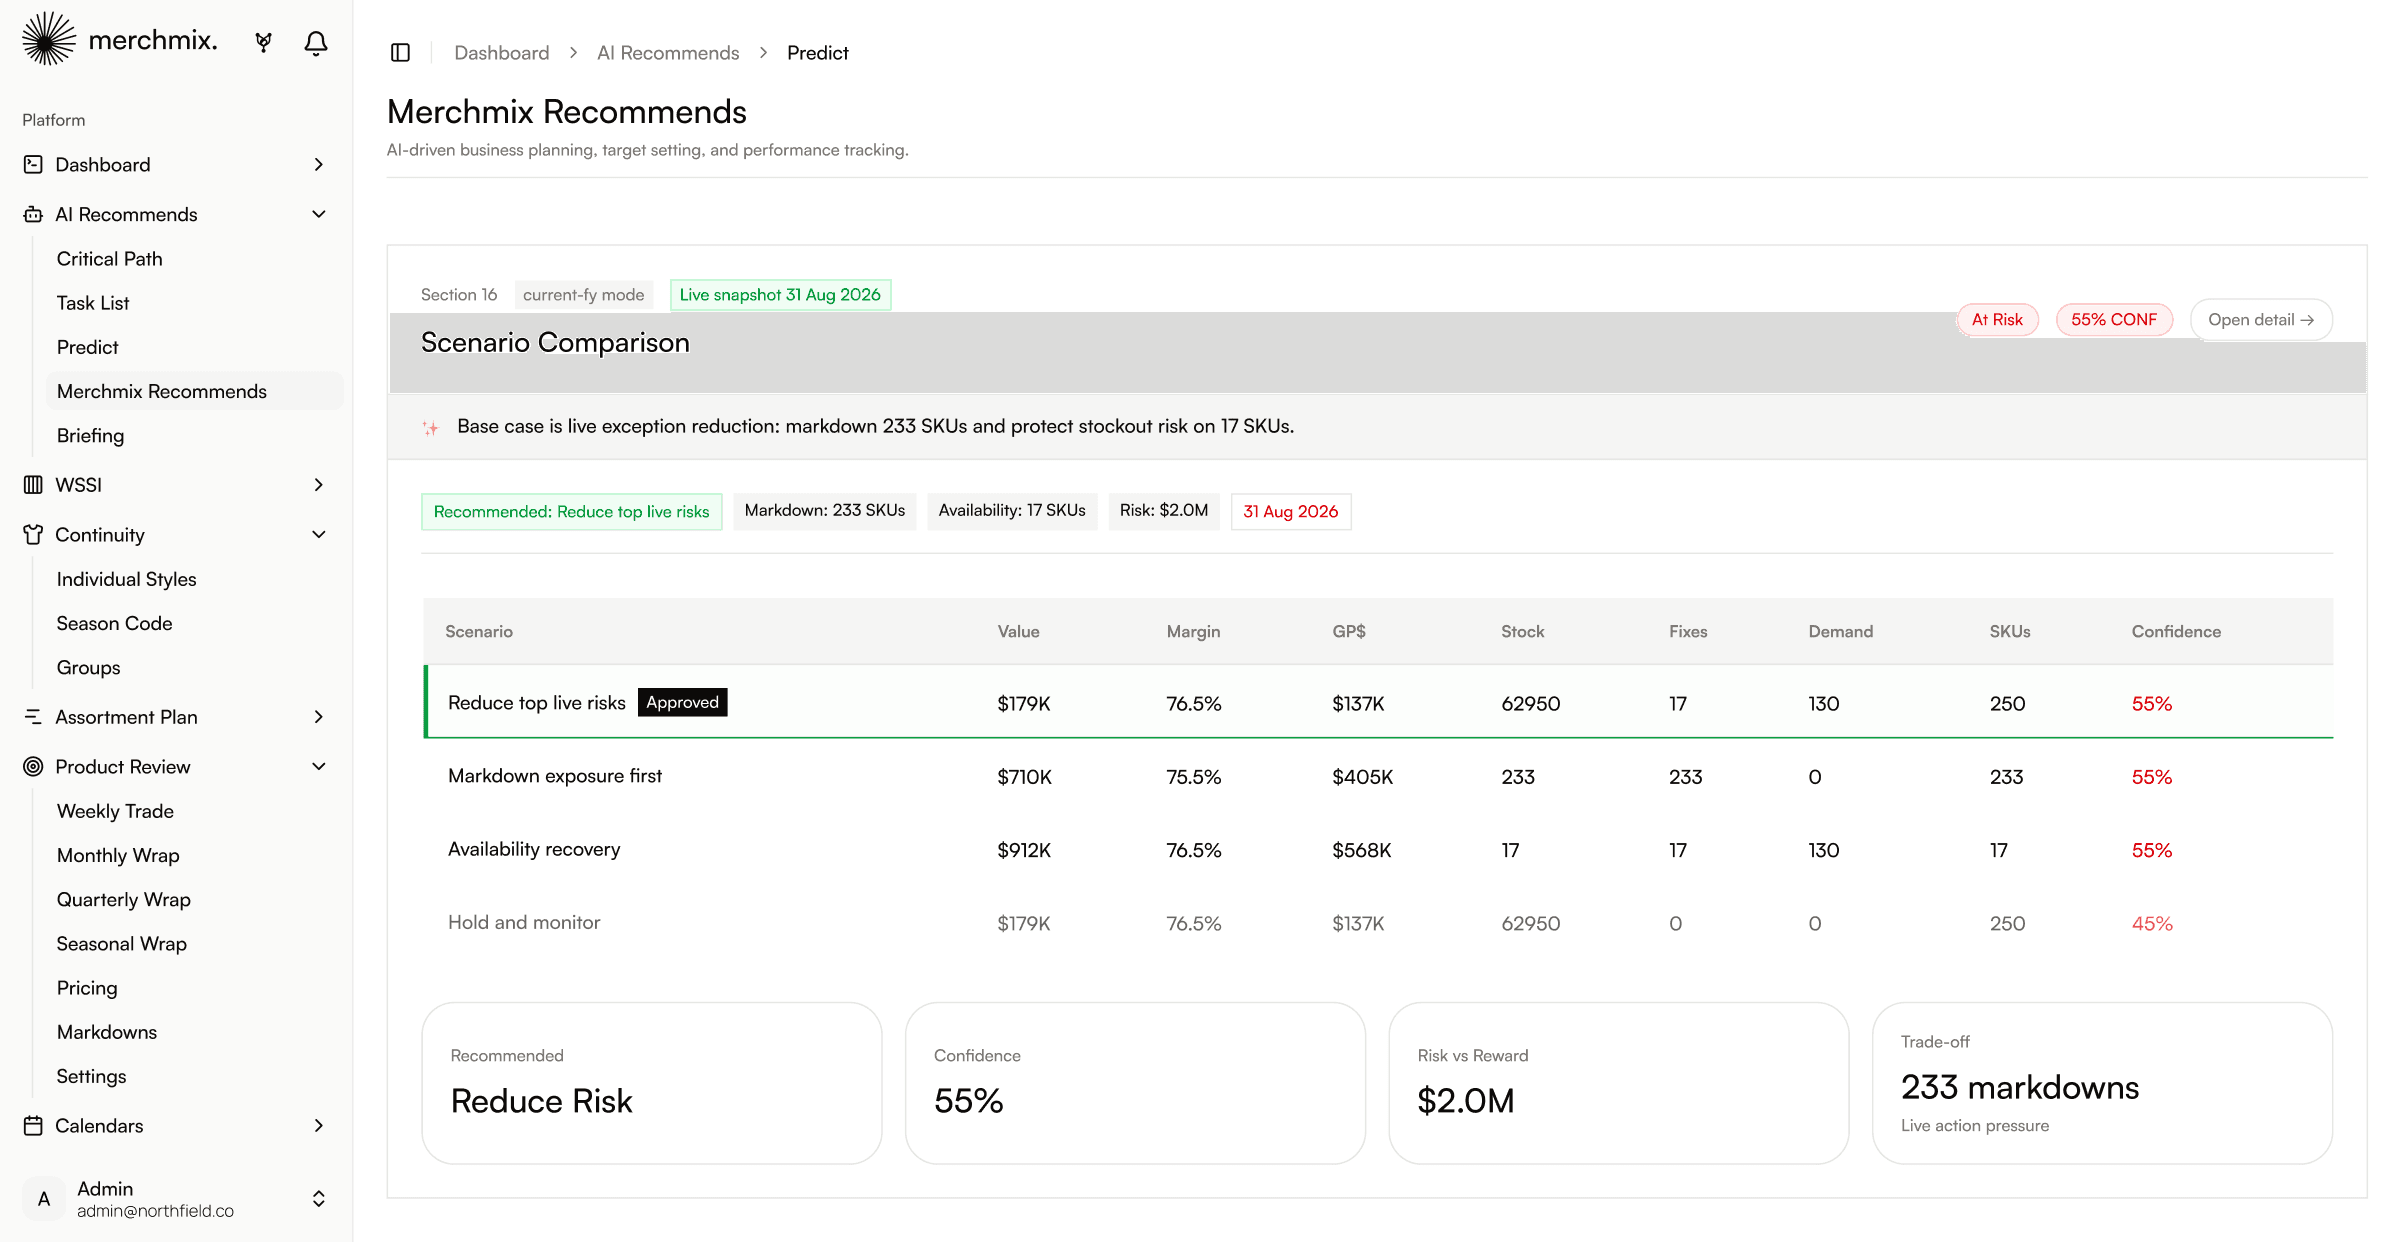Click the Markdown: 233 SKUs chip
2402x1243 pixels.
point(825,511)
